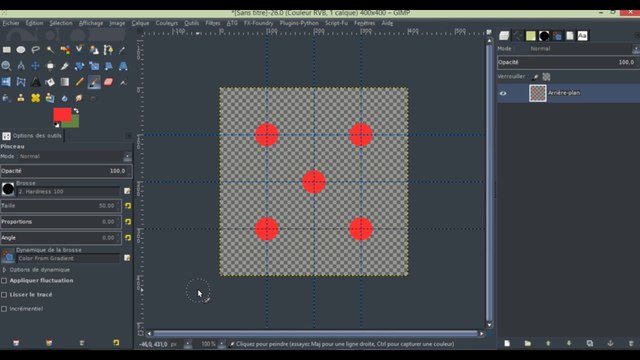Select the Cage Transform tool
The image size is (640, 360).
pos(21,82)
